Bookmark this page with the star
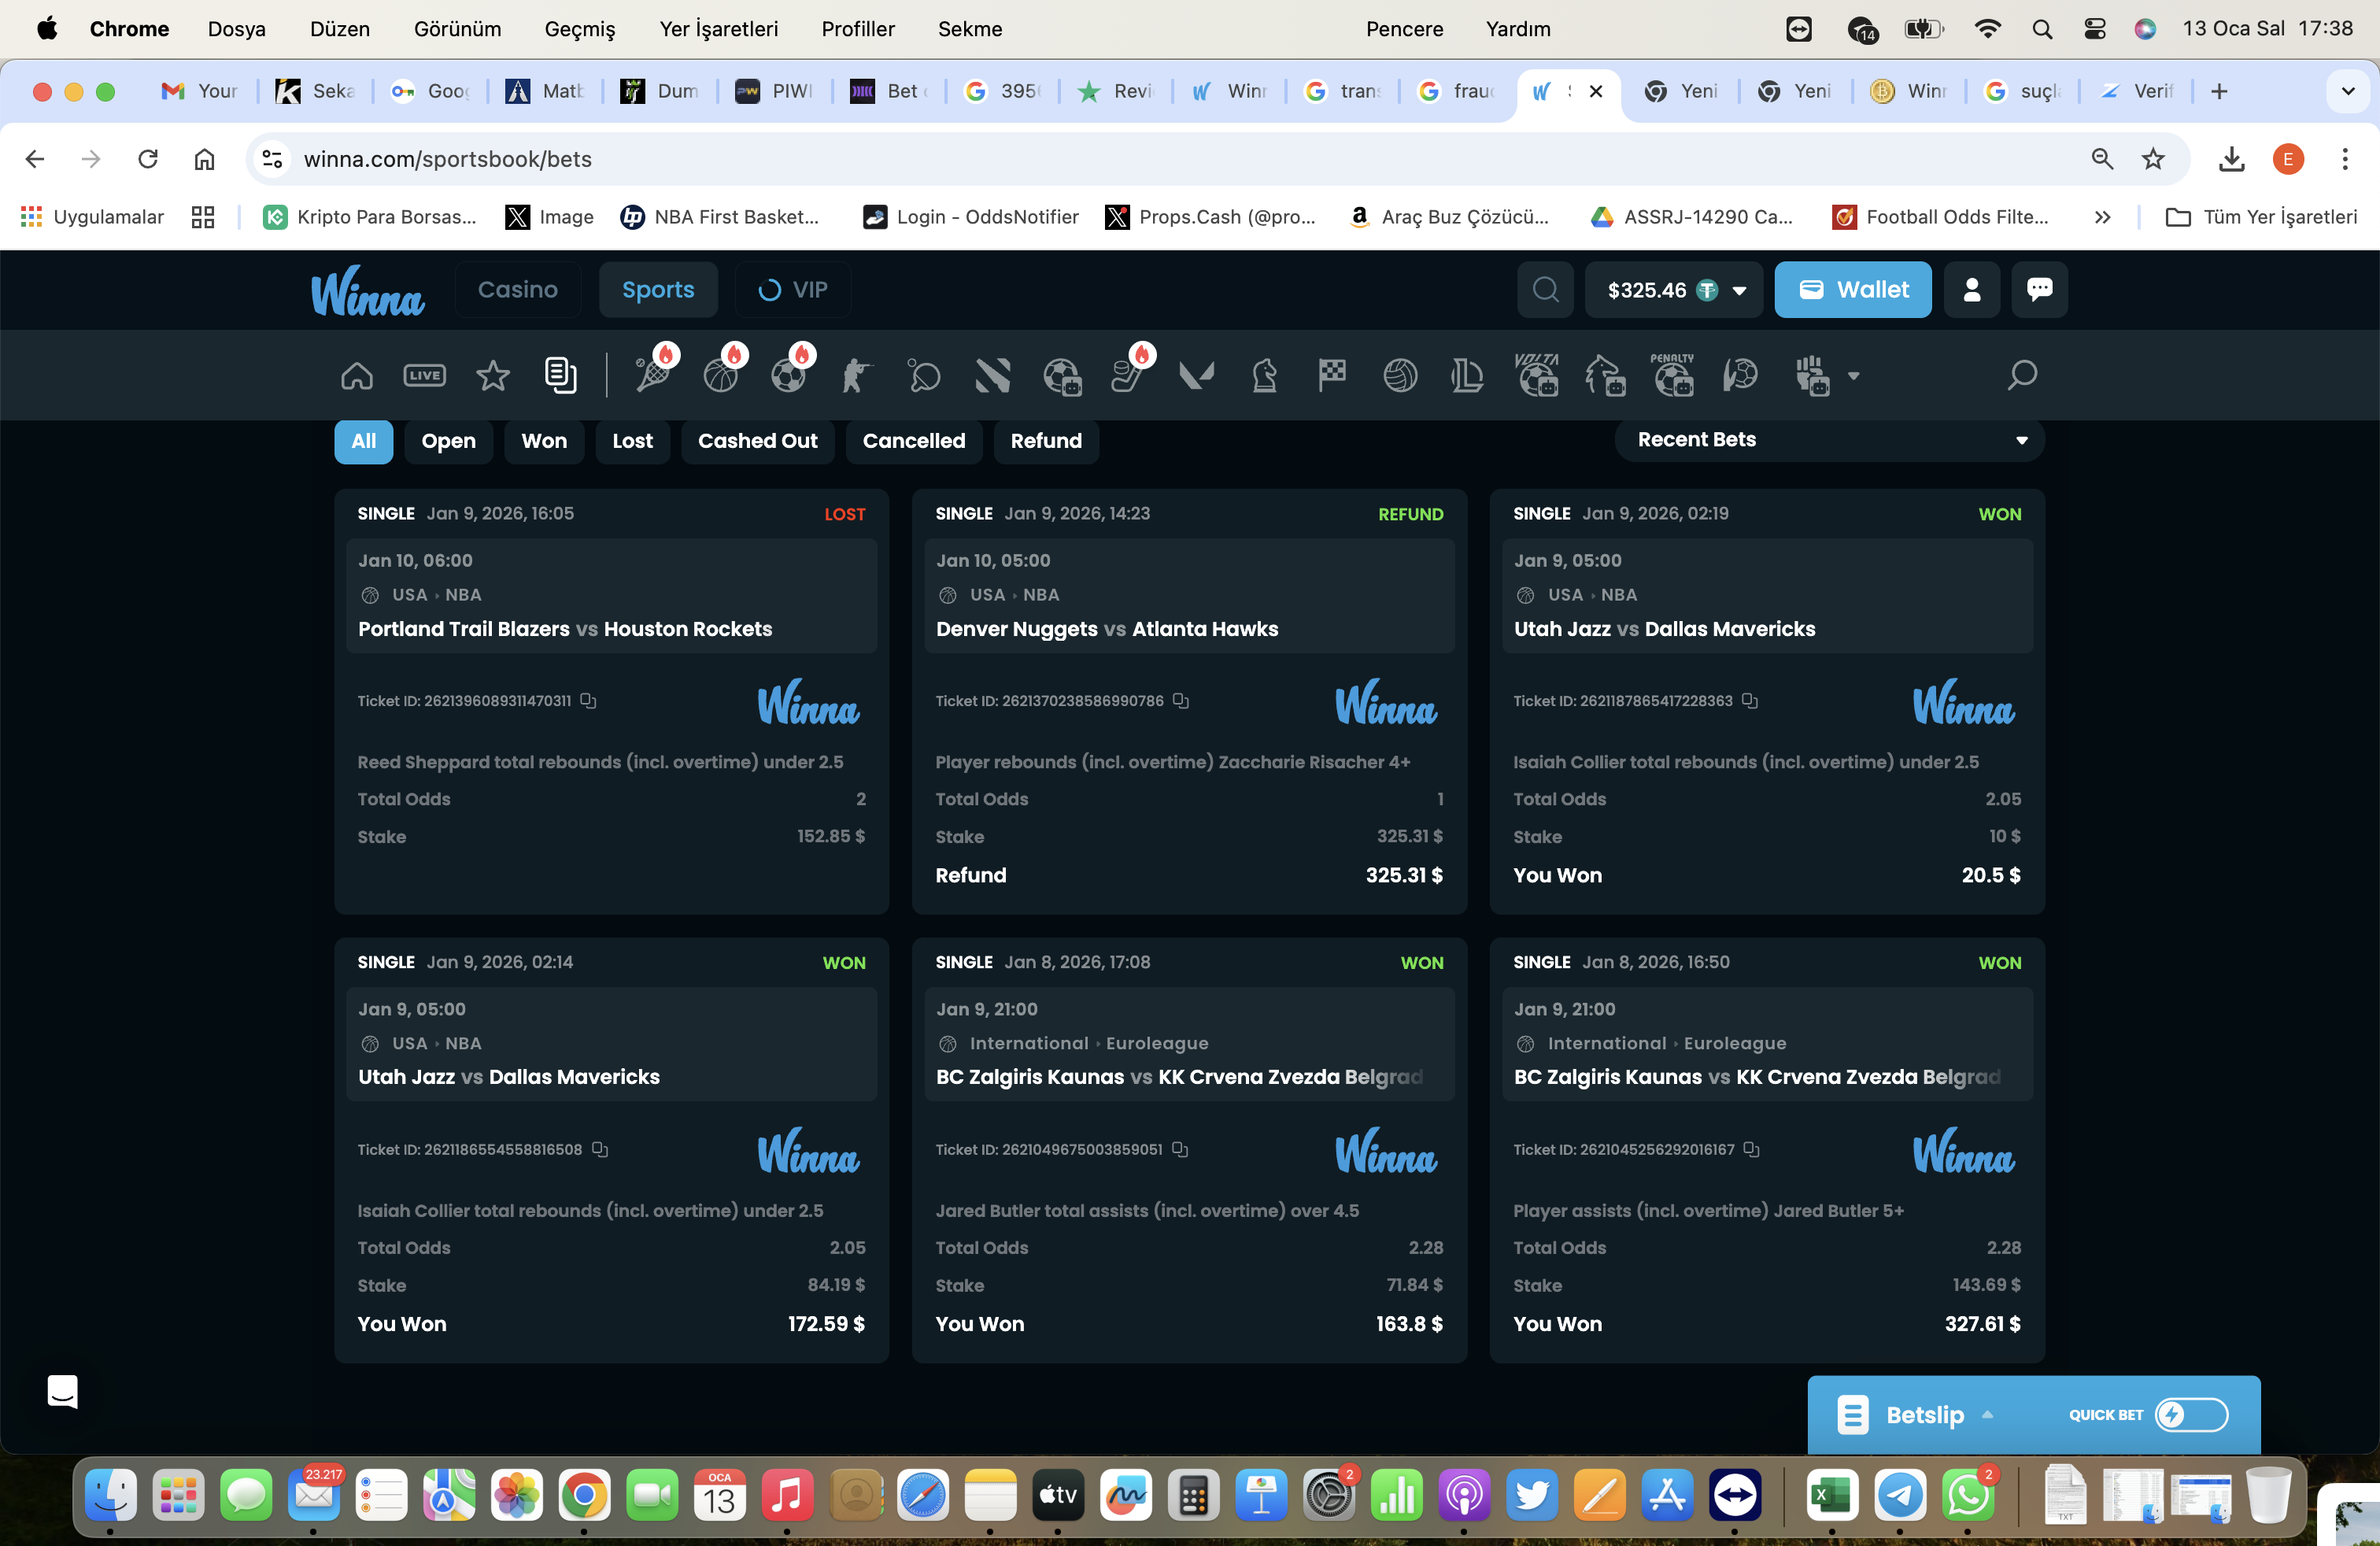This screenshot has height=1546, width=2380. click(x=2153, y=159)
